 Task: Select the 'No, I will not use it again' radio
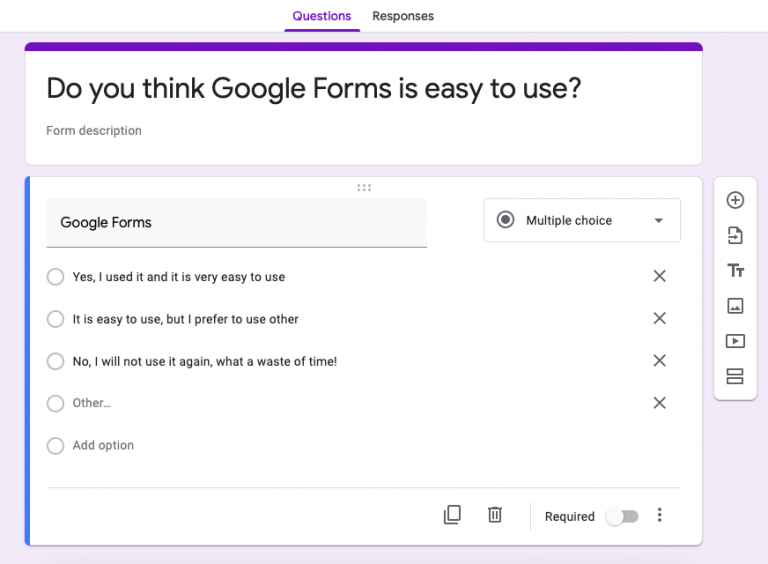click(55, 361)
